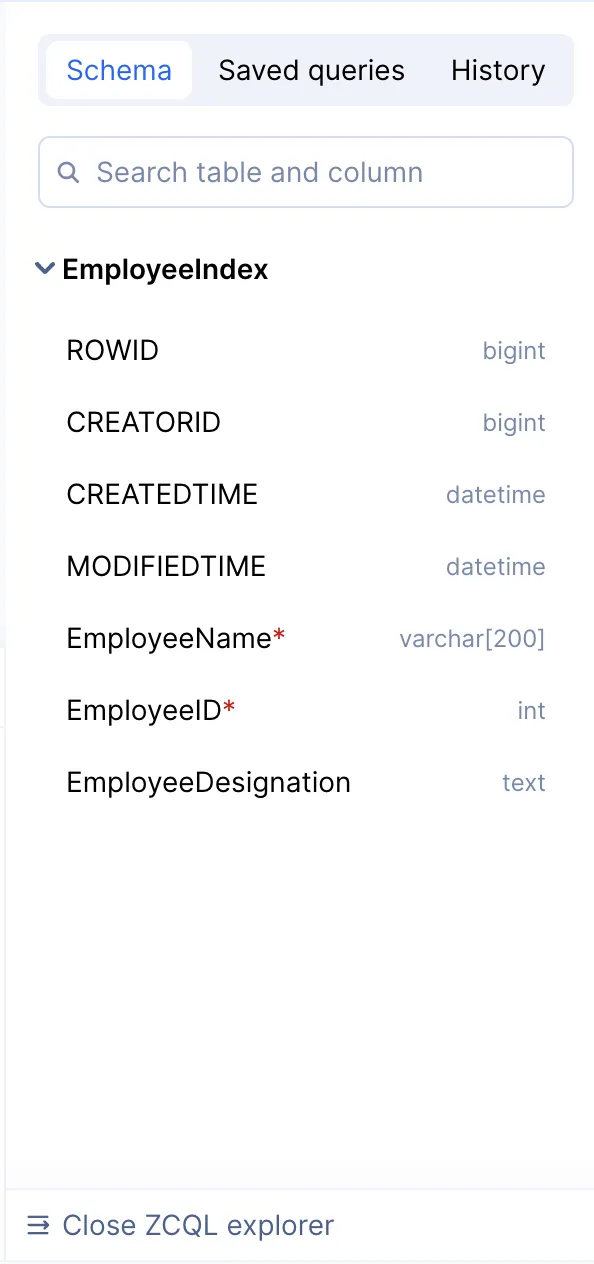This screenshot has width=594, height=1264.
Task: Click the bigint type beside ROWID
Action: point(514,351)
